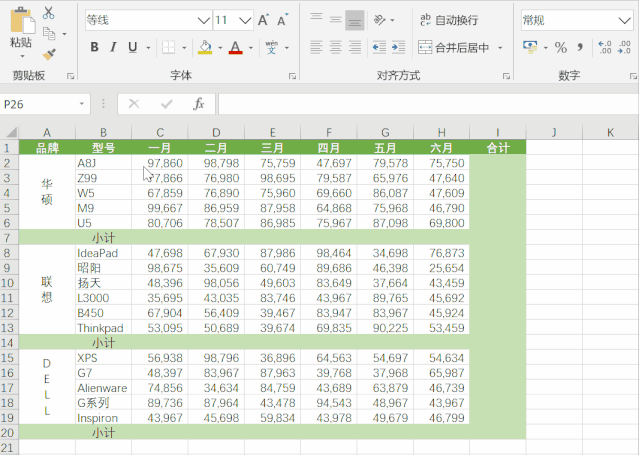Click cell containing IdeaPad

(104, 253)
